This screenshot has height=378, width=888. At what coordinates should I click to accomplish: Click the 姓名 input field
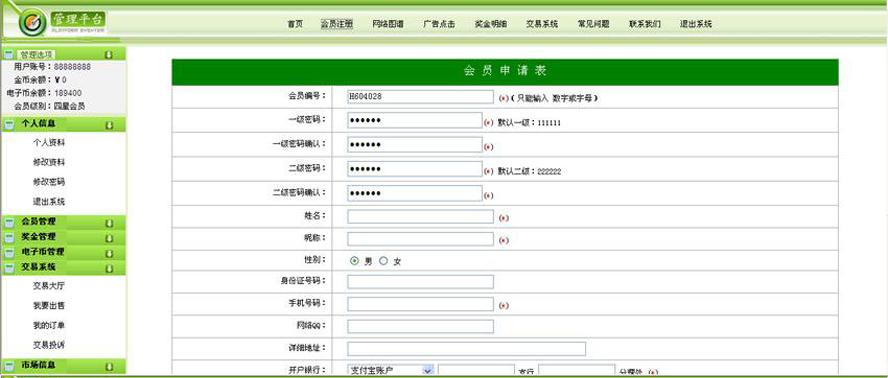(x=420, y=217)
